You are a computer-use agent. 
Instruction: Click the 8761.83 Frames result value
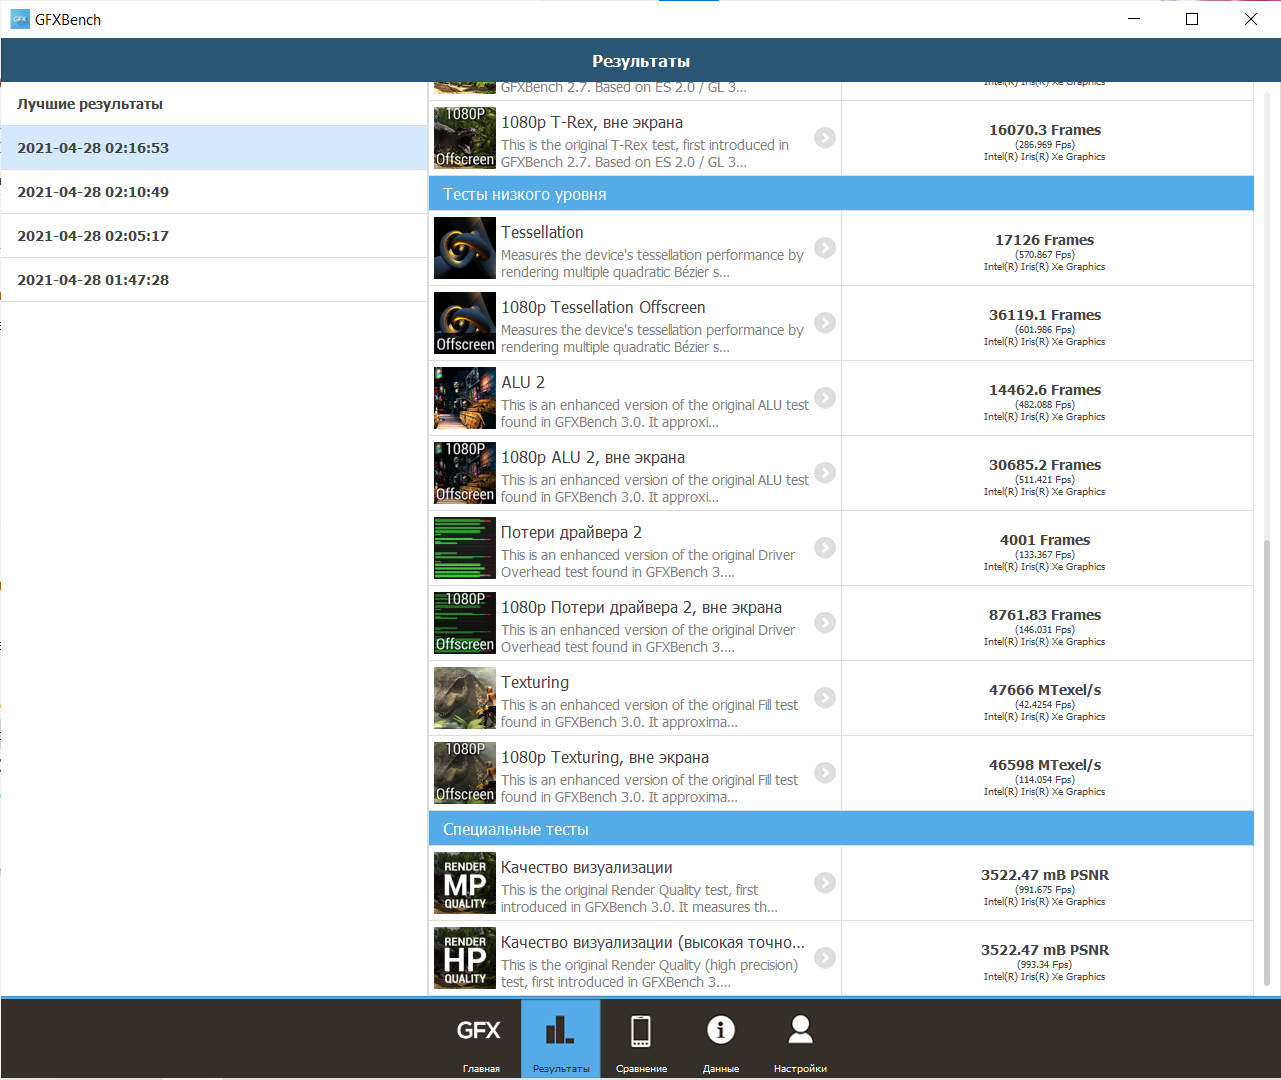tap(1045, 615)
